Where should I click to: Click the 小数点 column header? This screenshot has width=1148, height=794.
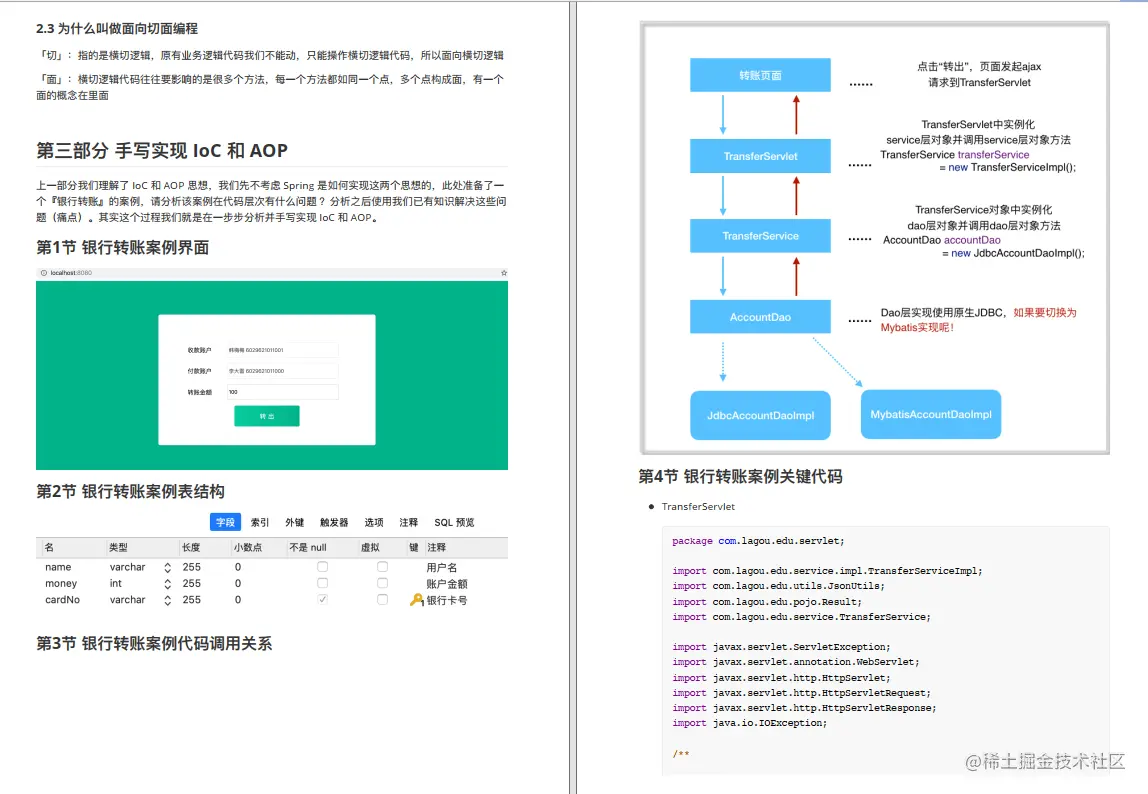pos(248,547)
